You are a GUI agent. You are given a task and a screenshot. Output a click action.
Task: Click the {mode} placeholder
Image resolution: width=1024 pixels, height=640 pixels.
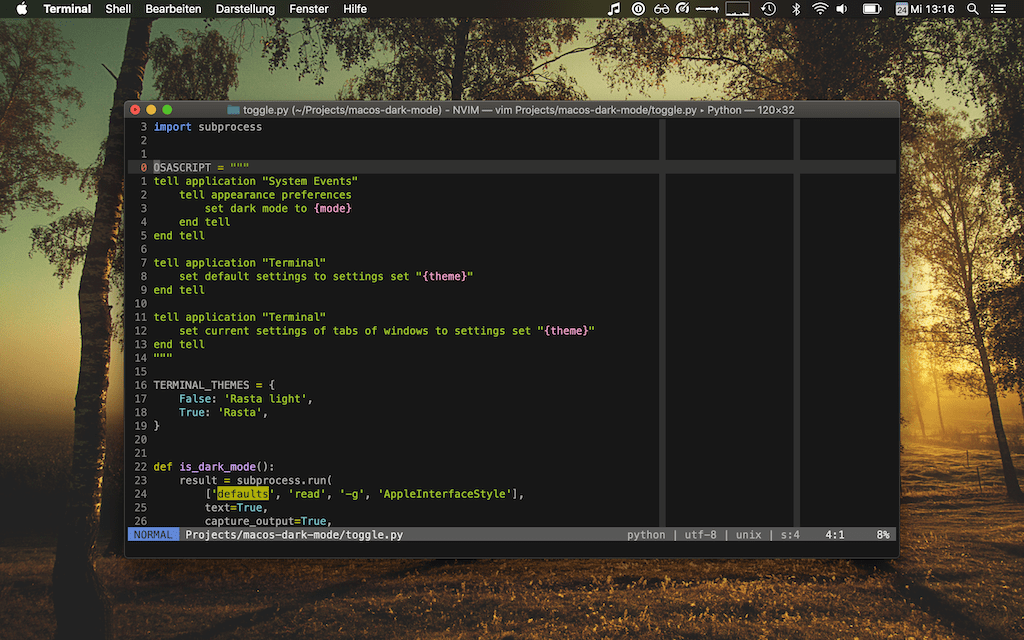pos(332,208)
